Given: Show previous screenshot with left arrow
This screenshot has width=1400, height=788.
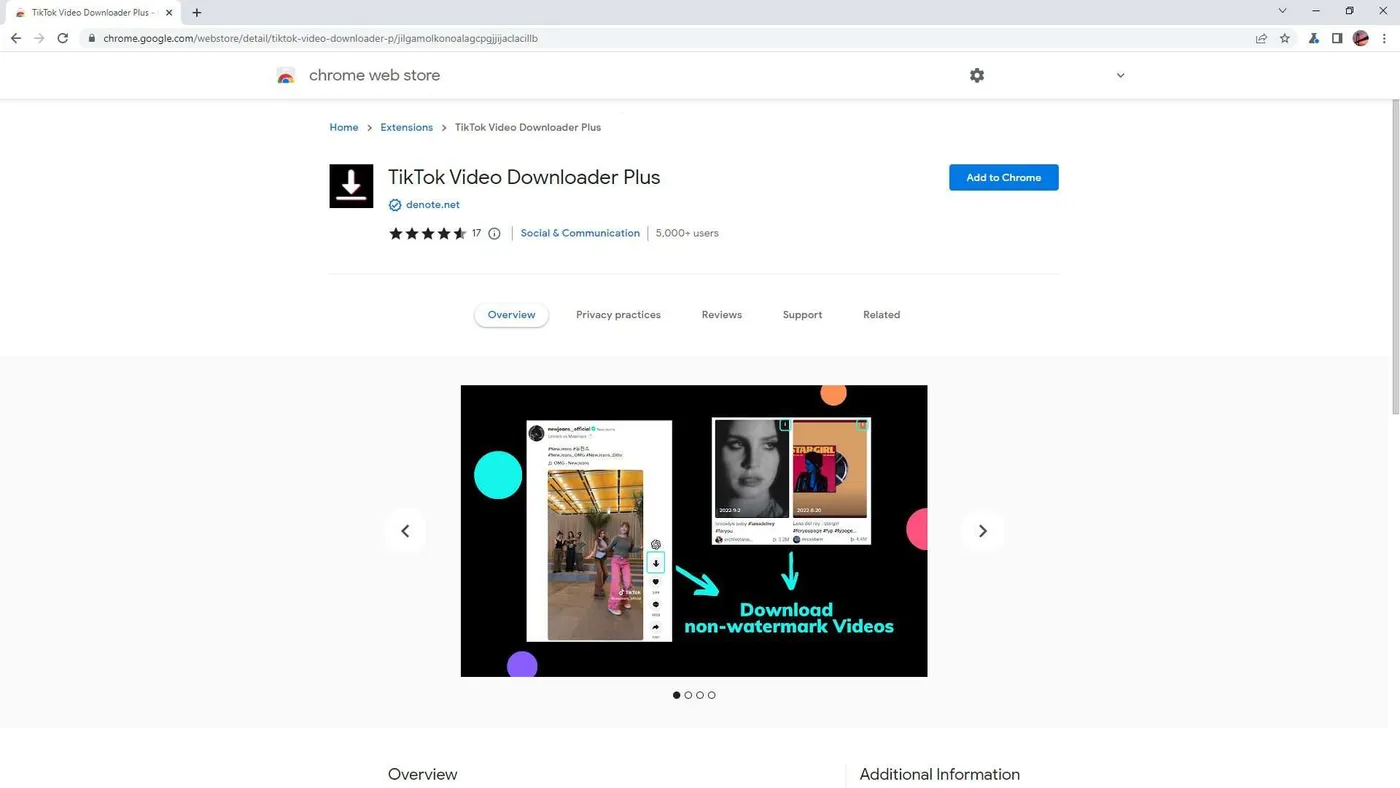Looking at the screenshot, I should [405, 531].
